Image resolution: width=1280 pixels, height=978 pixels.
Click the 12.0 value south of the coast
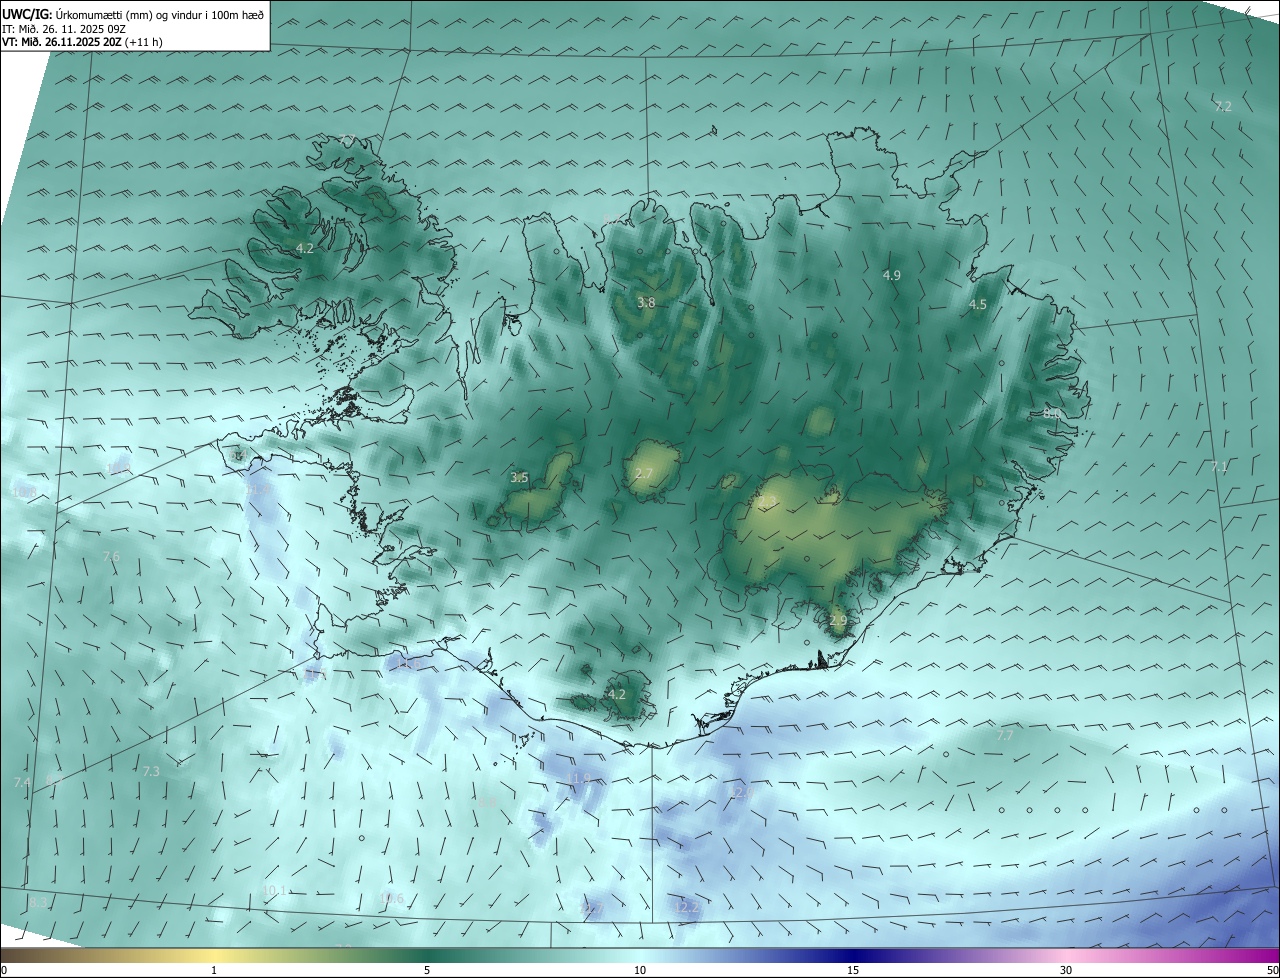(740, 793)
